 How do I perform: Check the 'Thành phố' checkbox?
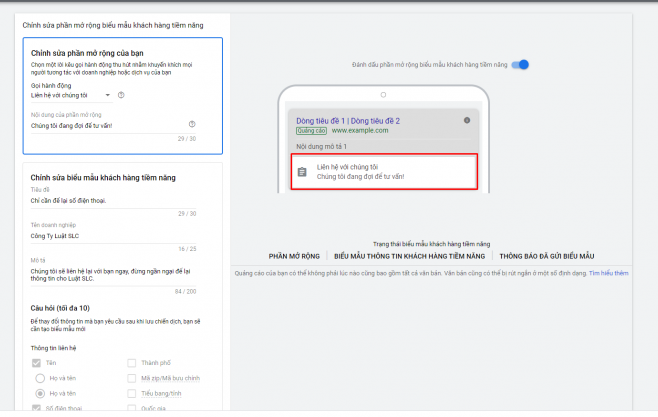click(x=132, y=363)
